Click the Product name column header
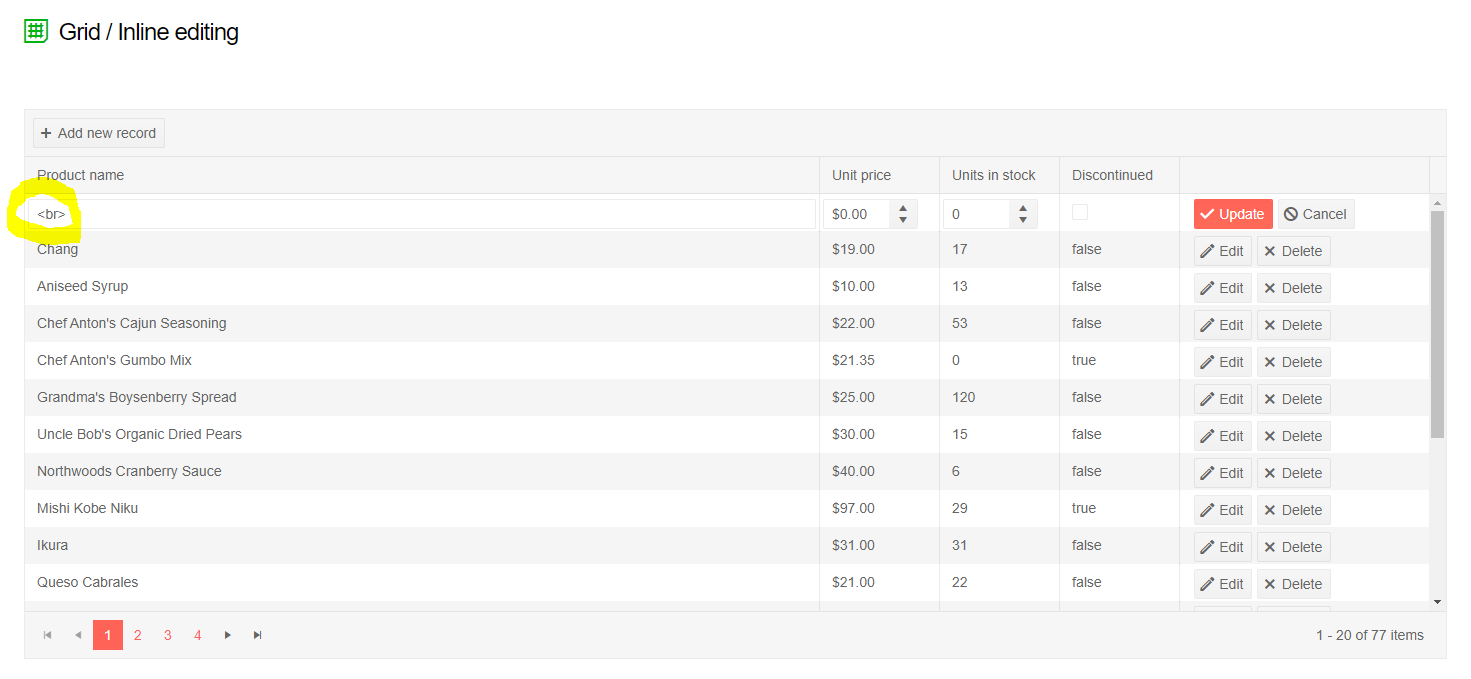Image resolution: width=1471 pixels, height=679 pixels. pos(81,175)
